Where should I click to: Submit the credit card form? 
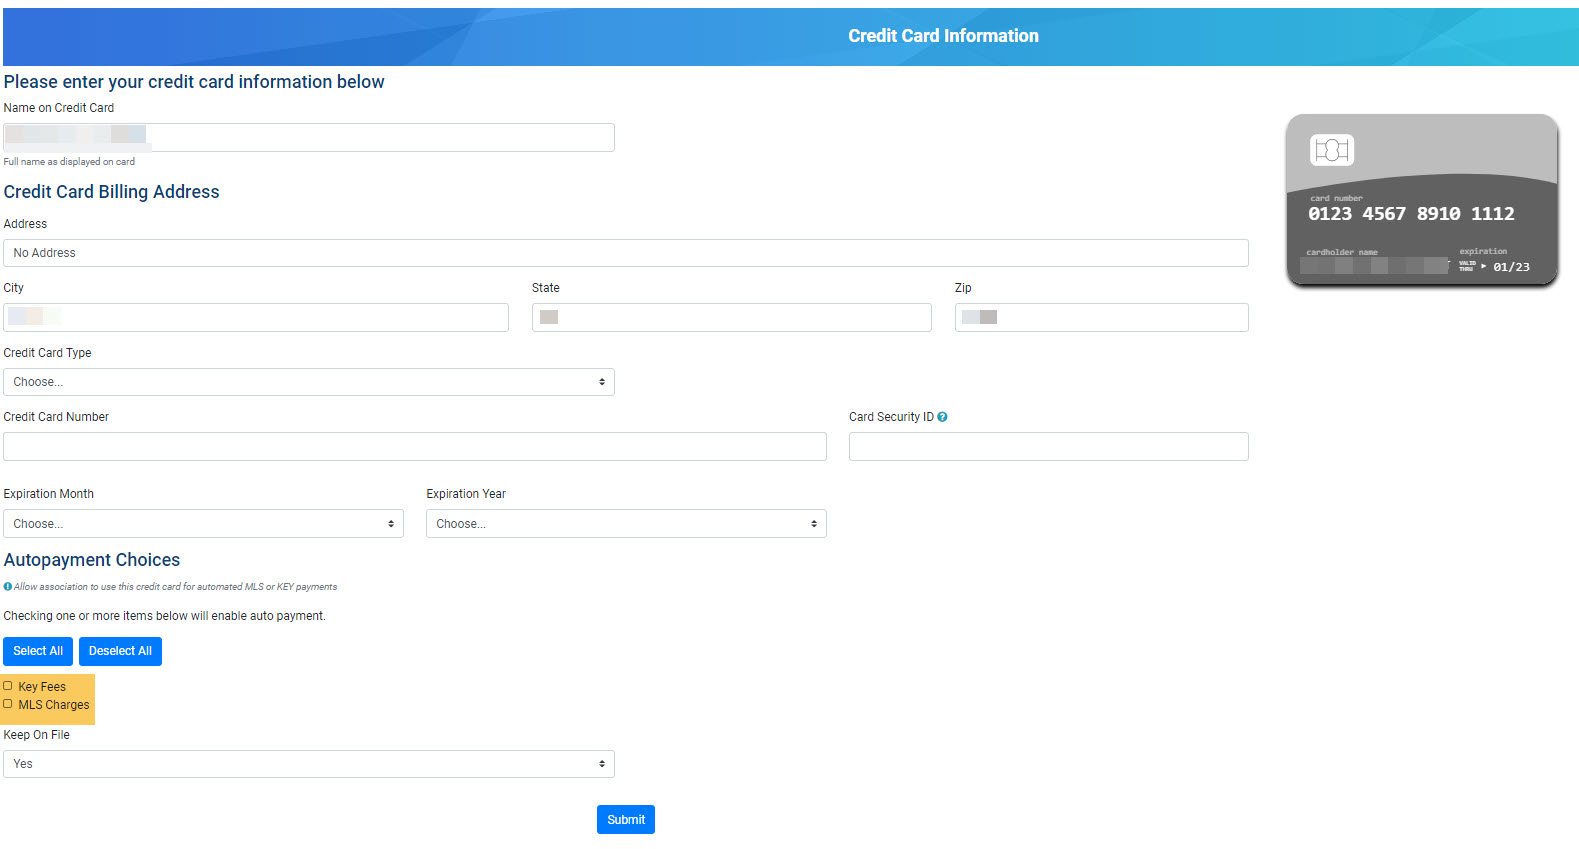pyautogui.click(x=625, y=819)
